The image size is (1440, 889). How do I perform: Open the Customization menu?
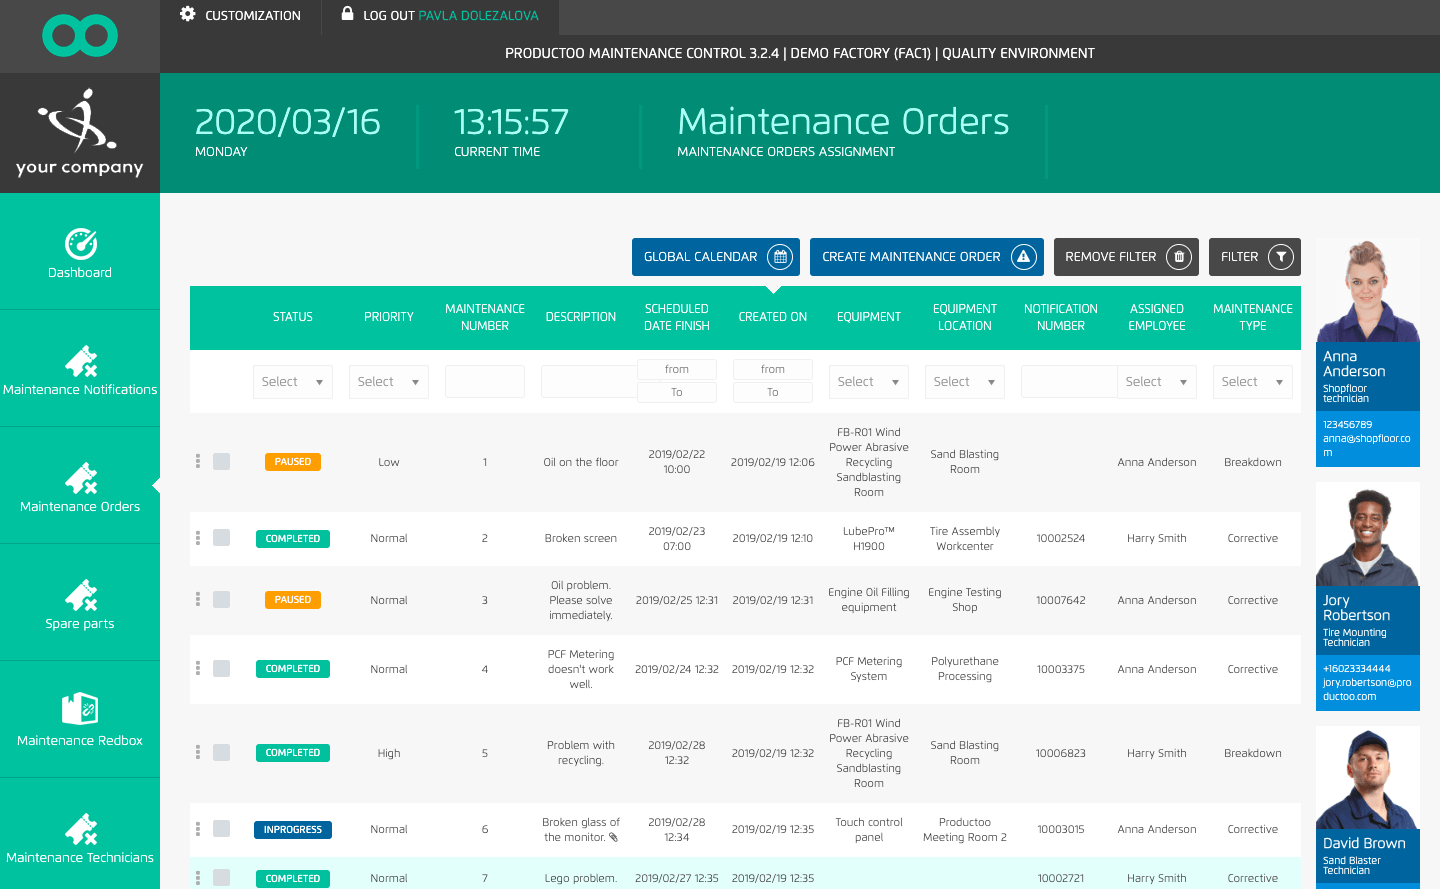pos(240,16)
